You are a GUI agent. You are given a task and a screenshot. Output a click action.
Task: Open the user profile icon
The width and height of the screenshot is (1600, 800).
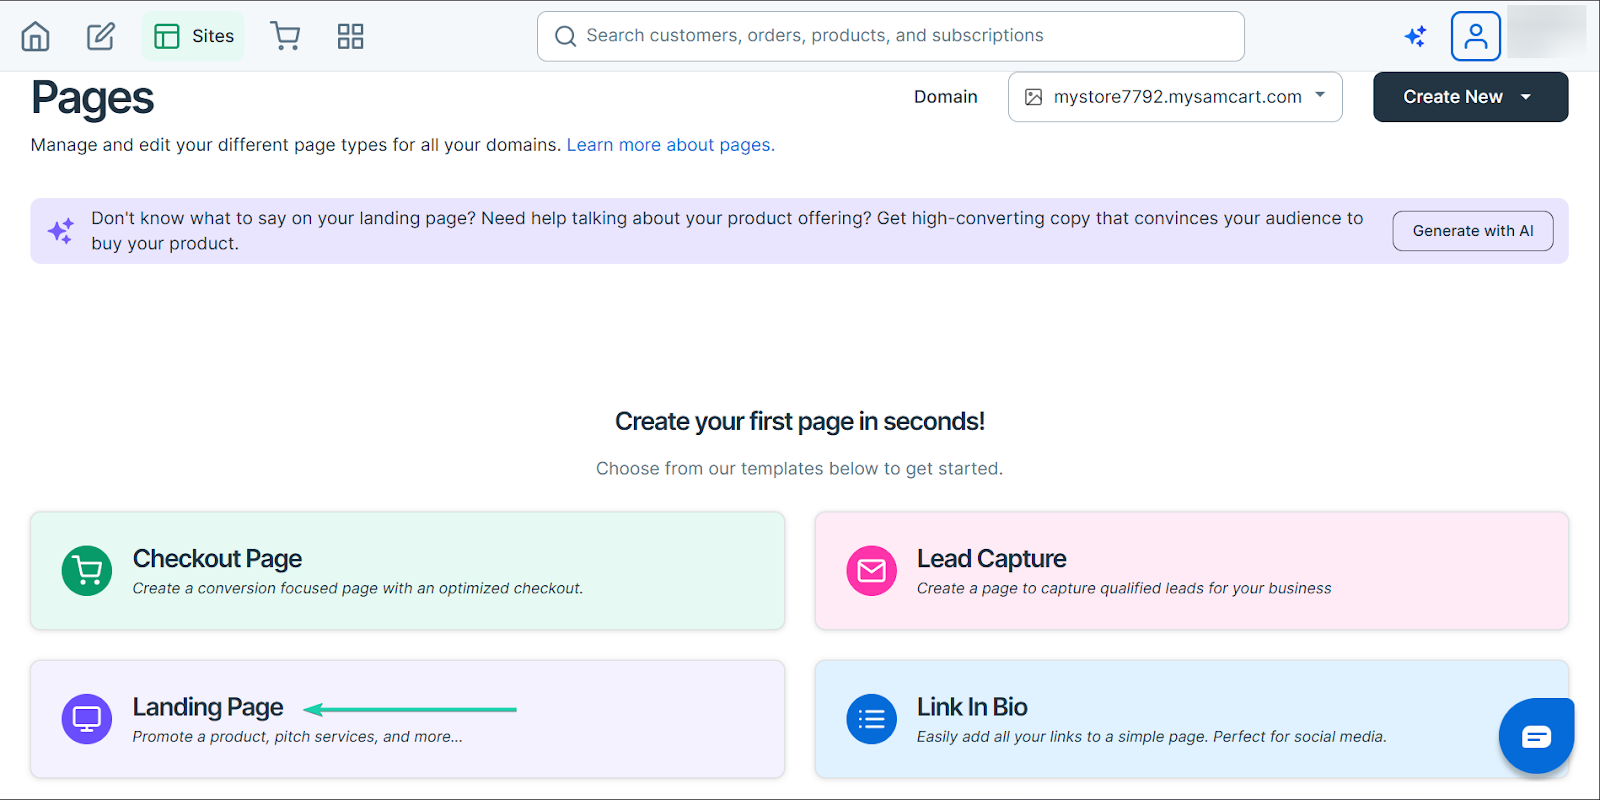tap(1475, 37)
